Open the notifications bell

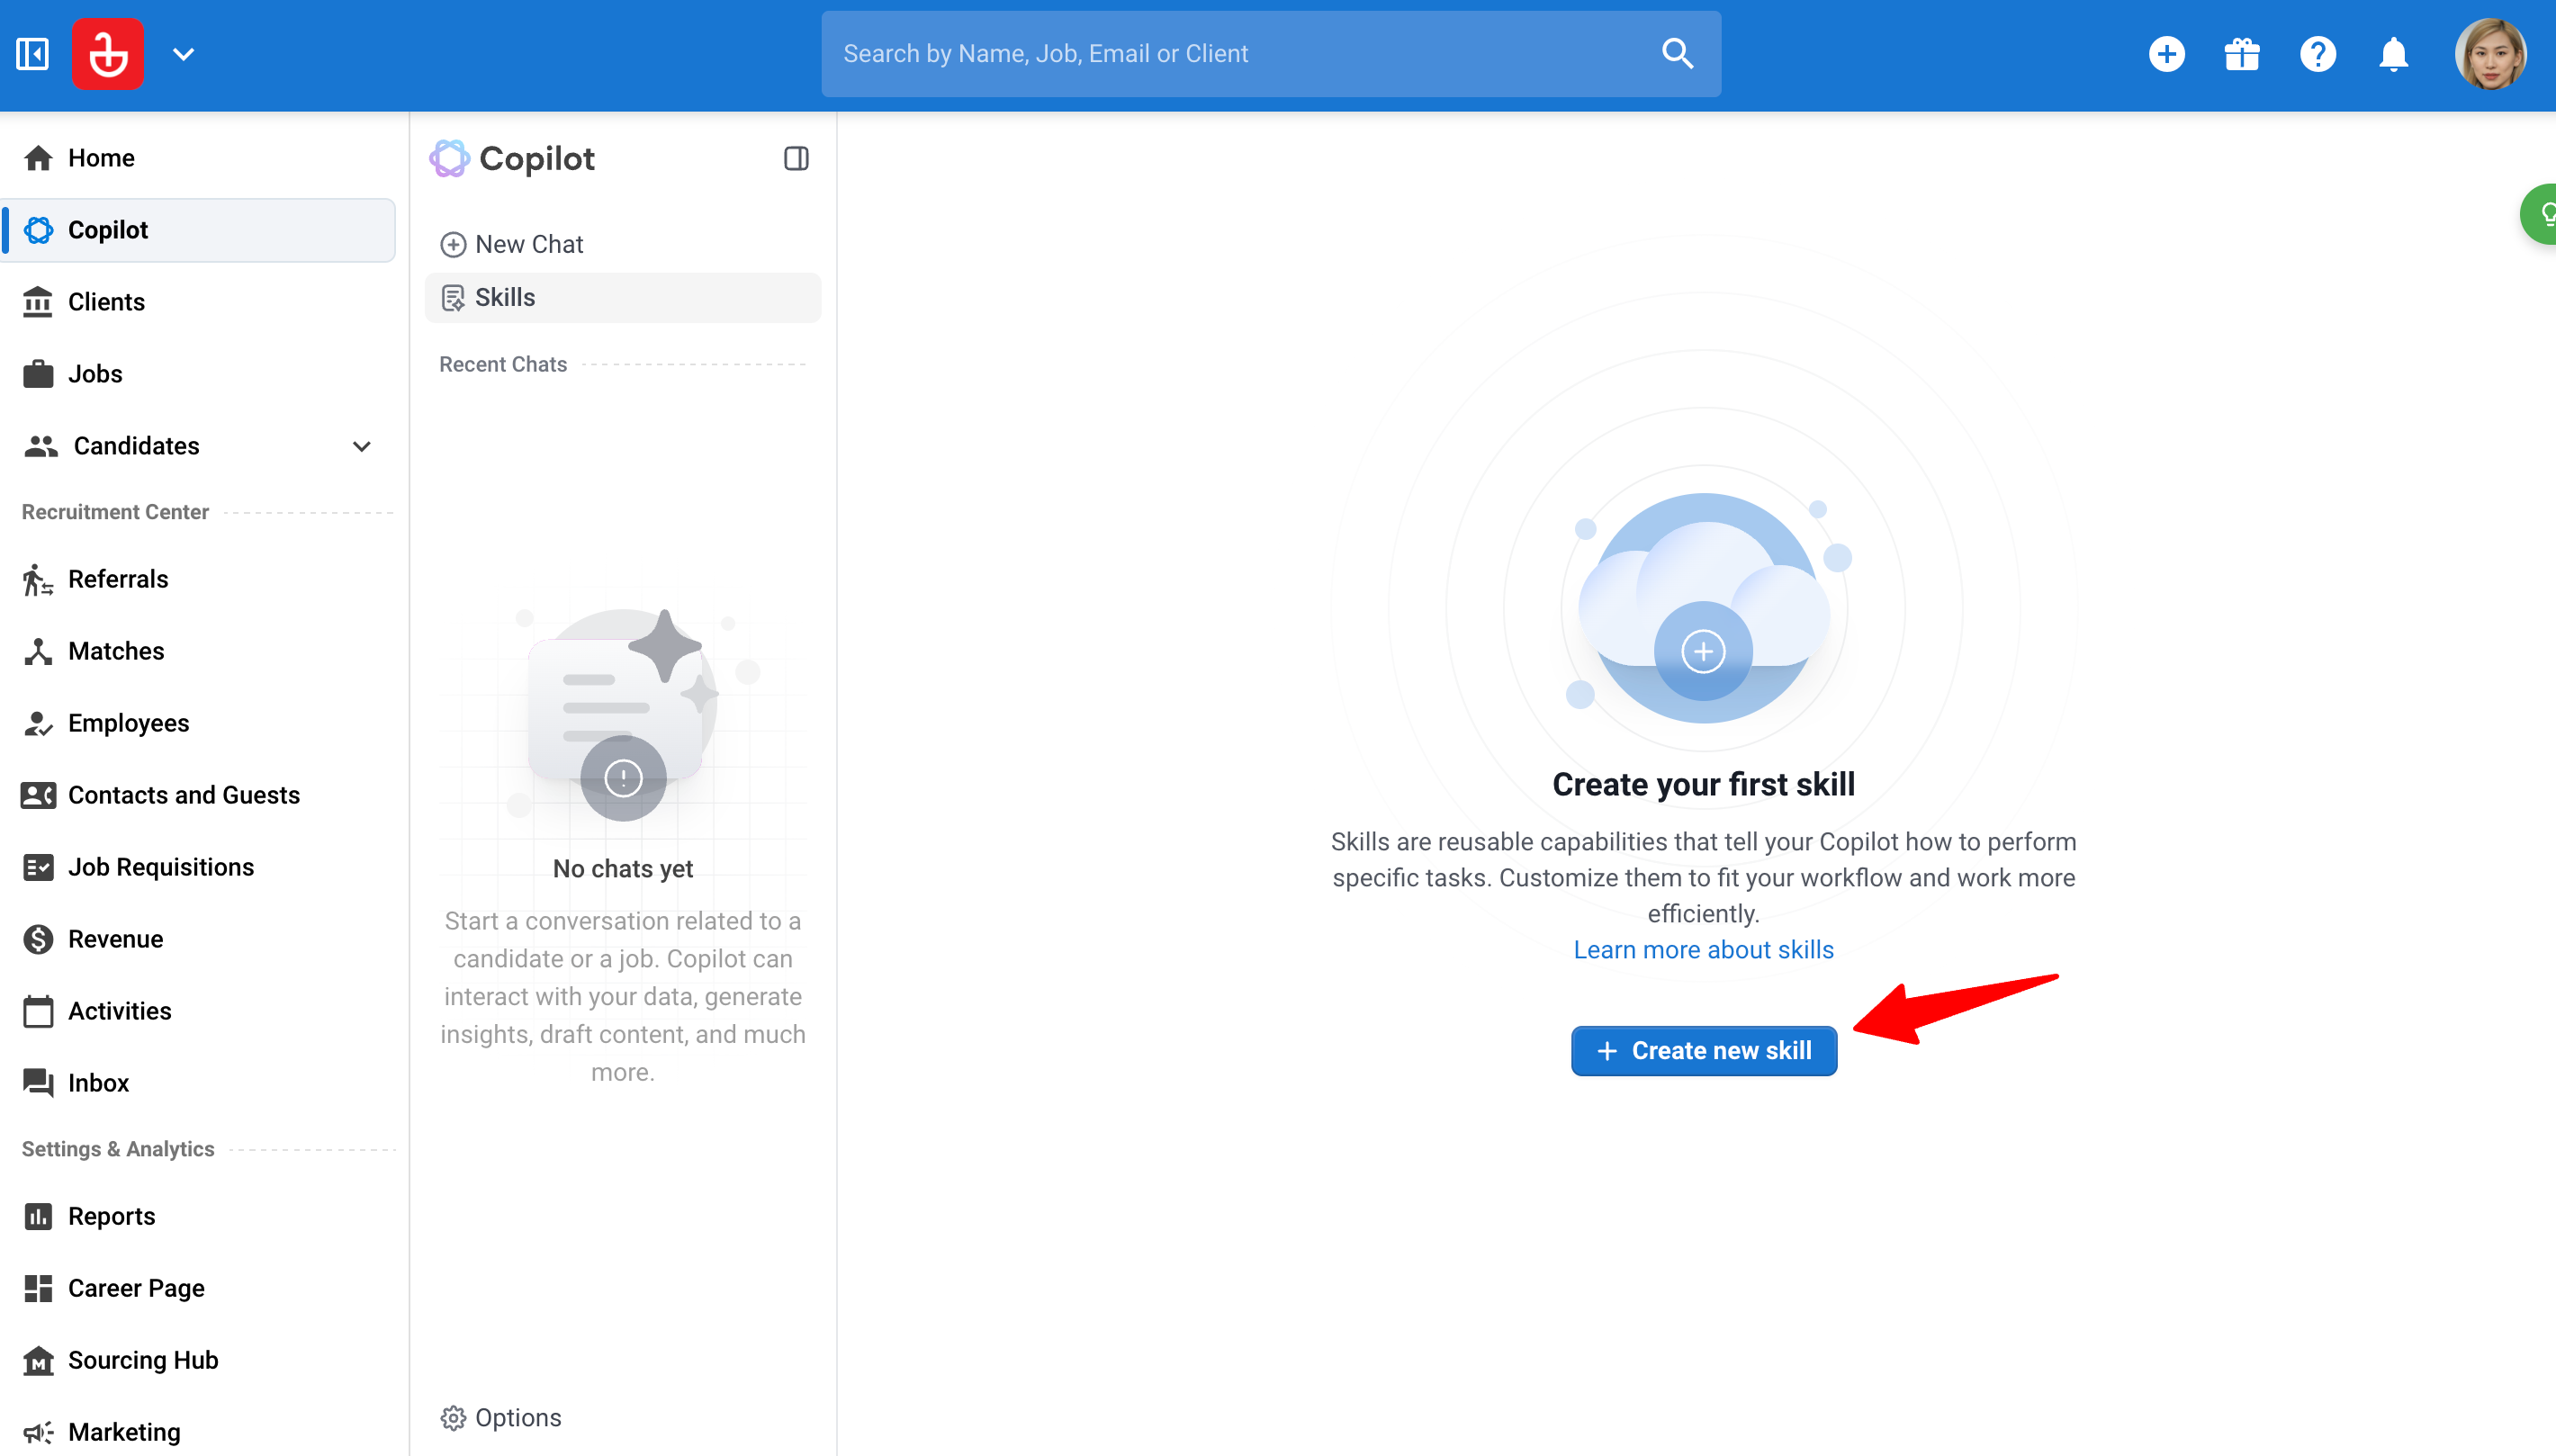(x=2393, y=54)
